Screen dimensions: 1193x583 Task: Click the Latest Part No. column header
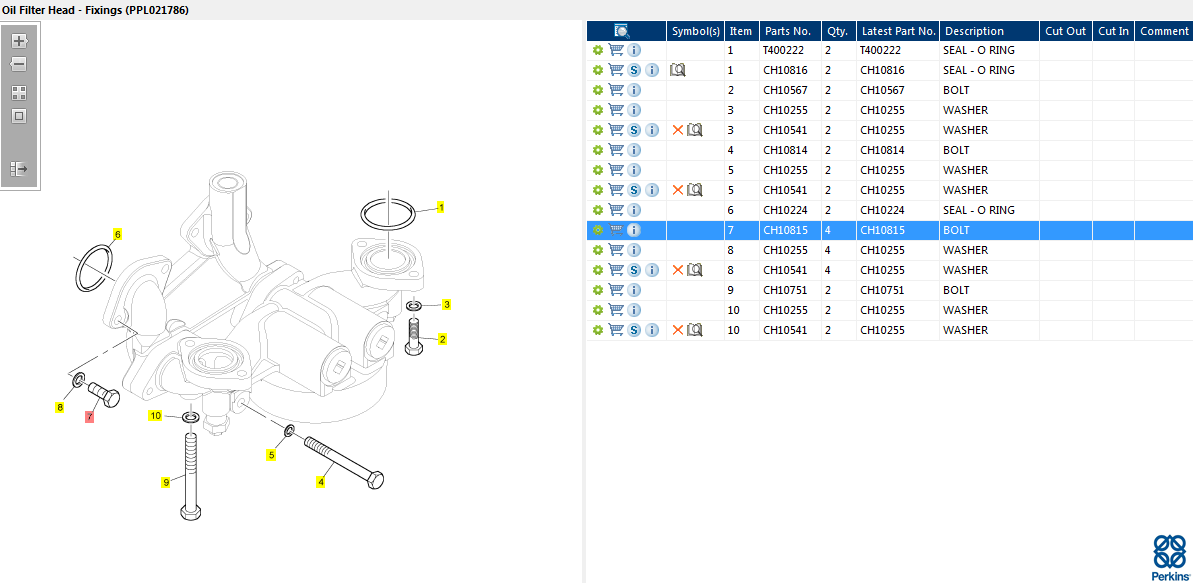tap(898, 31)
